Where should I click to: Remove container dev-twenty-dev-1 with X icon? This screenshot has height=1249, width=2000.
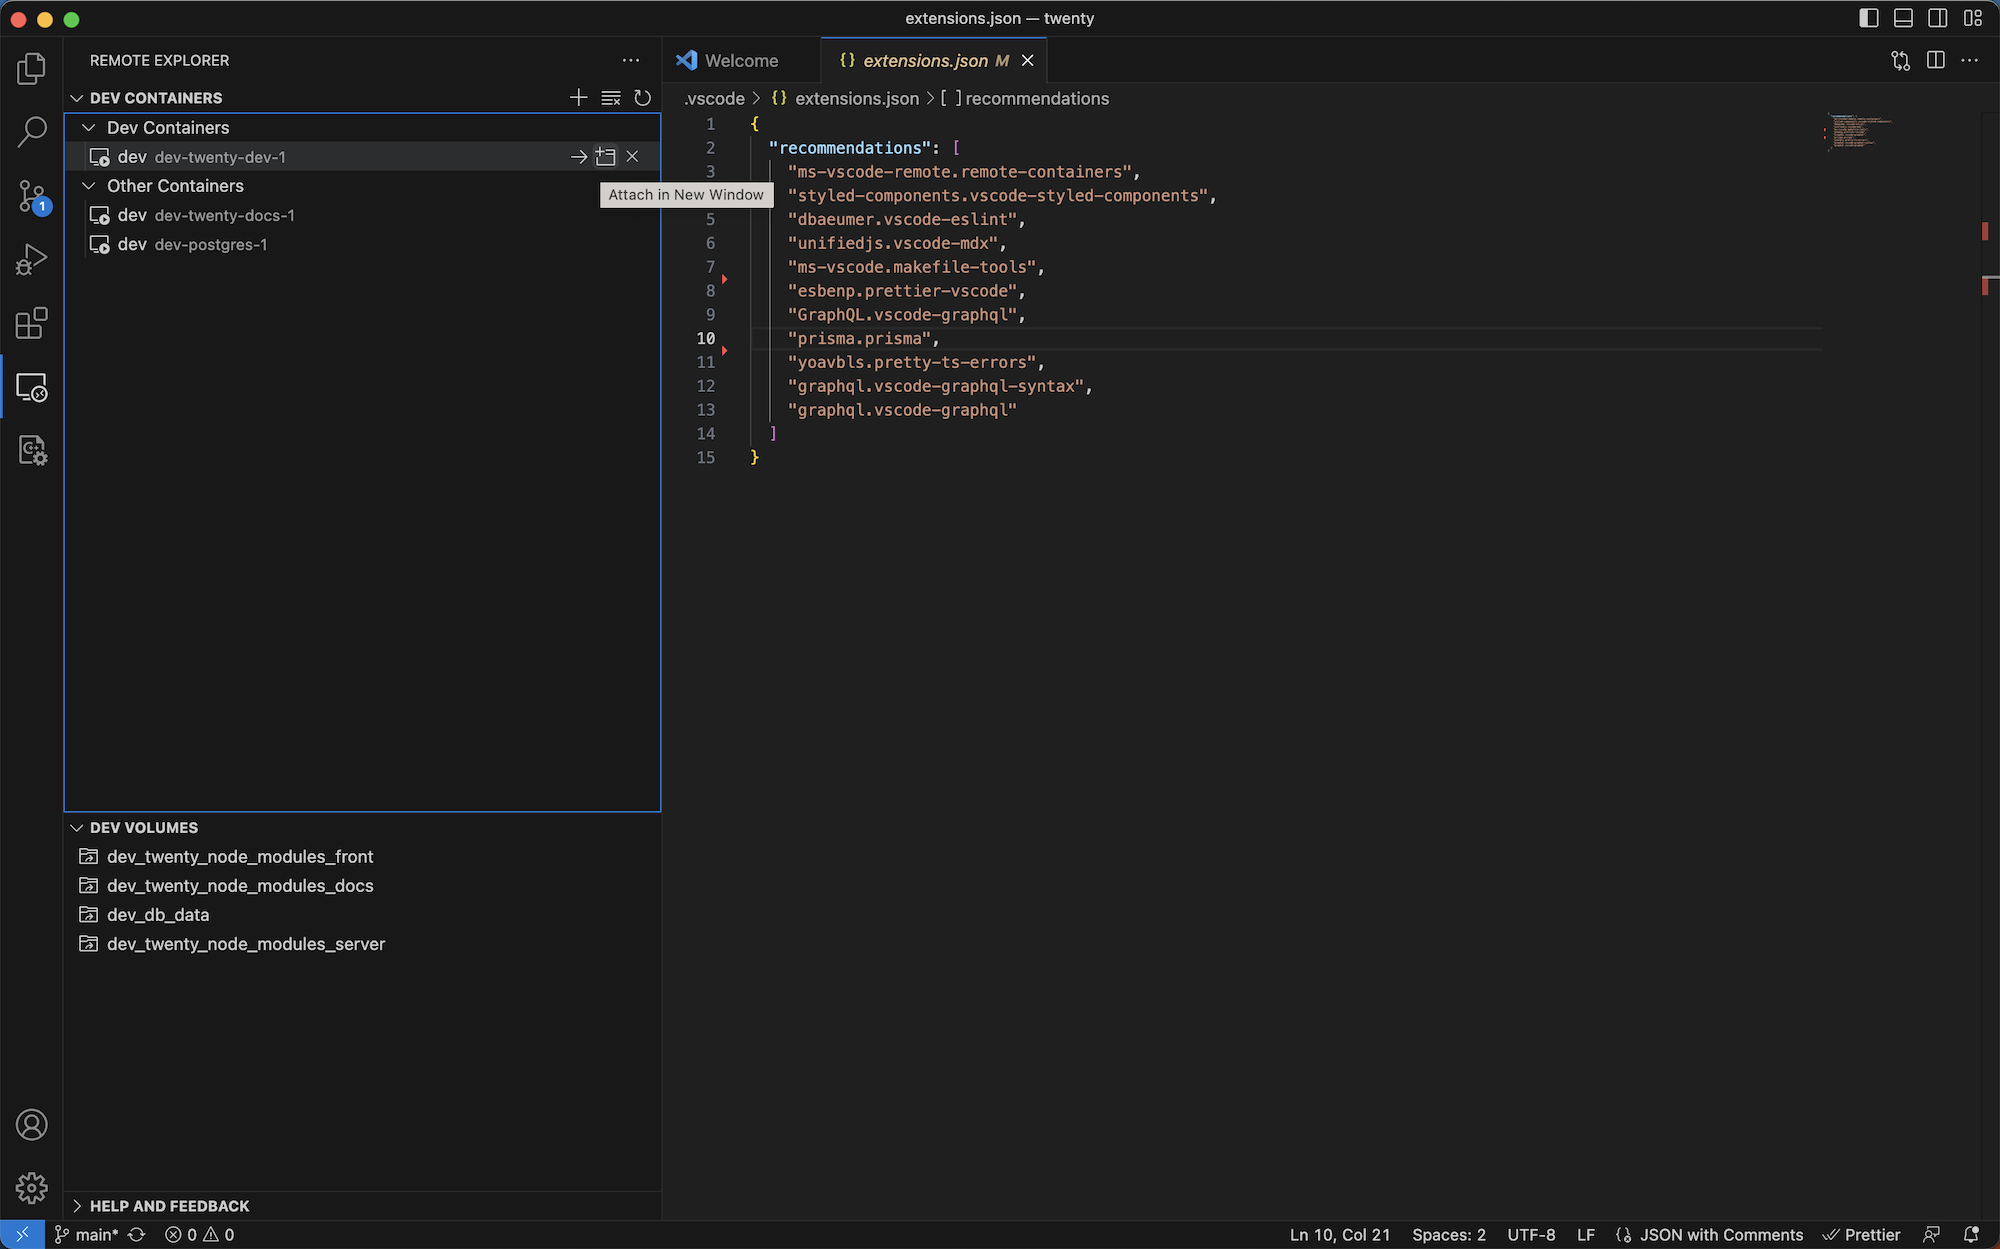pyautogui.click(x=632, y=157)
